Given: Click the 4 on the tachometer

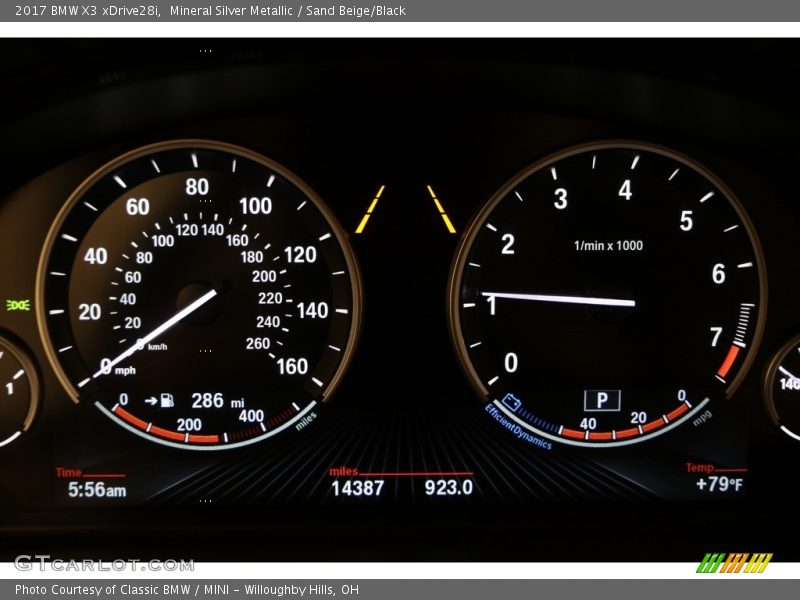Looking at the screenshot, I should (x=626, y=190).
